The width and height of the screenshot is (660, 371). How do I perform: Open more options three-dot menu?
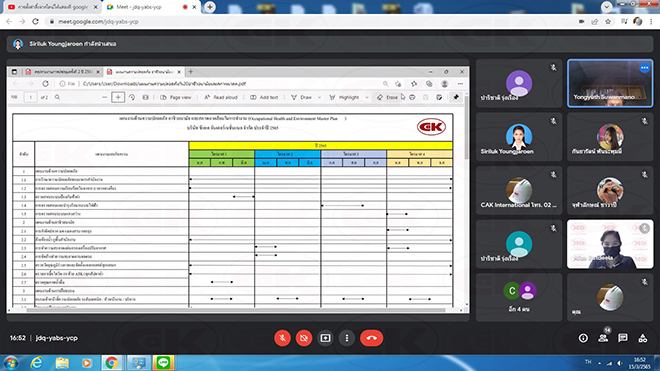347,338
